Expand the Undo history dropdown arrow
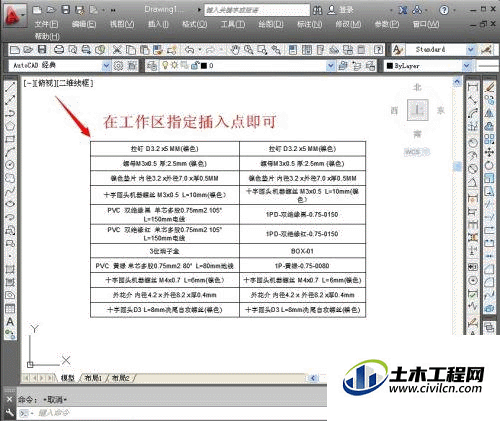The width and height of the screenshot is (500, 421). click(200, 50)
